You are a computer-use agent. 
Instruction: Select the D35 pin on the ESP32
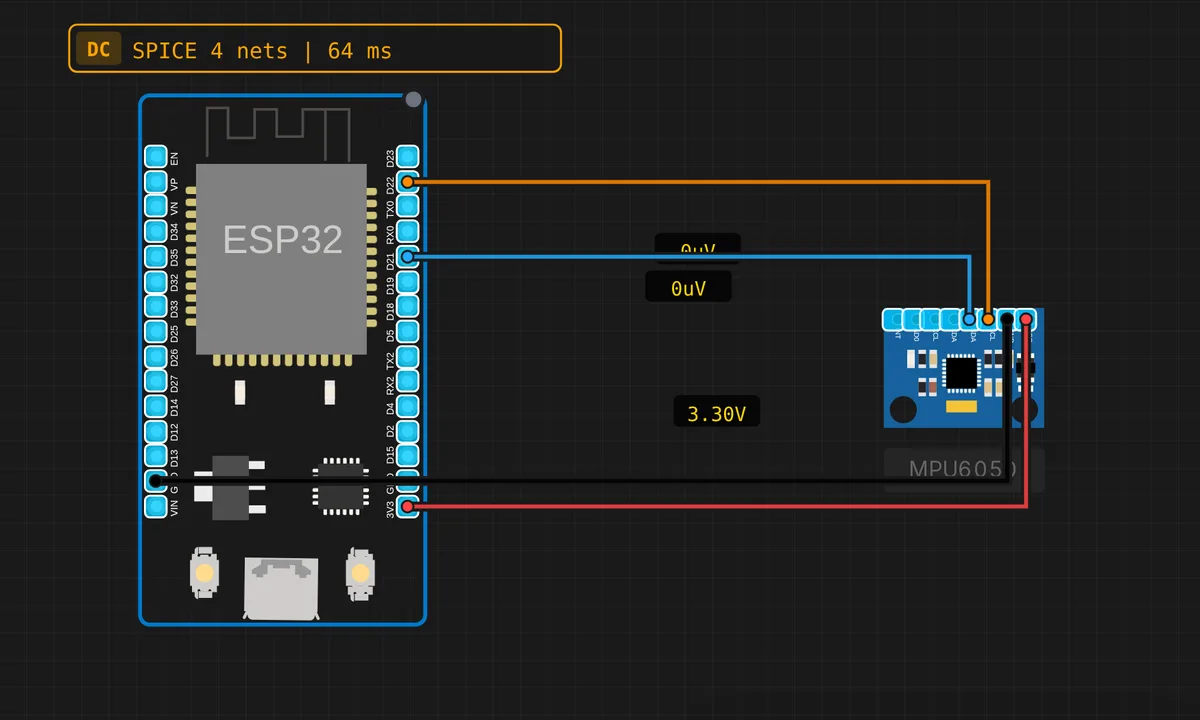click(156, 257)
